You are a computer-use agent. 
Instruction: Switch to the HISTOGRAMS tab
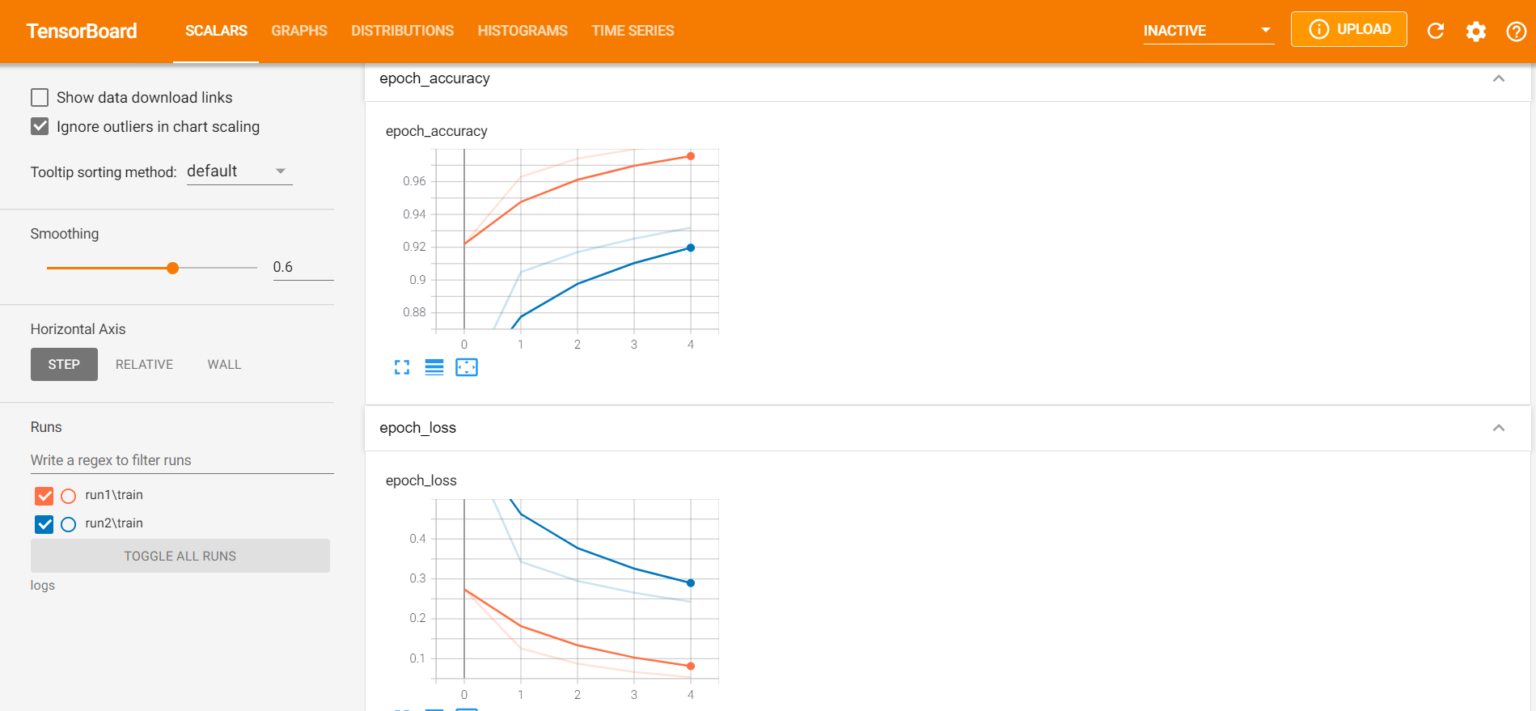522,31
